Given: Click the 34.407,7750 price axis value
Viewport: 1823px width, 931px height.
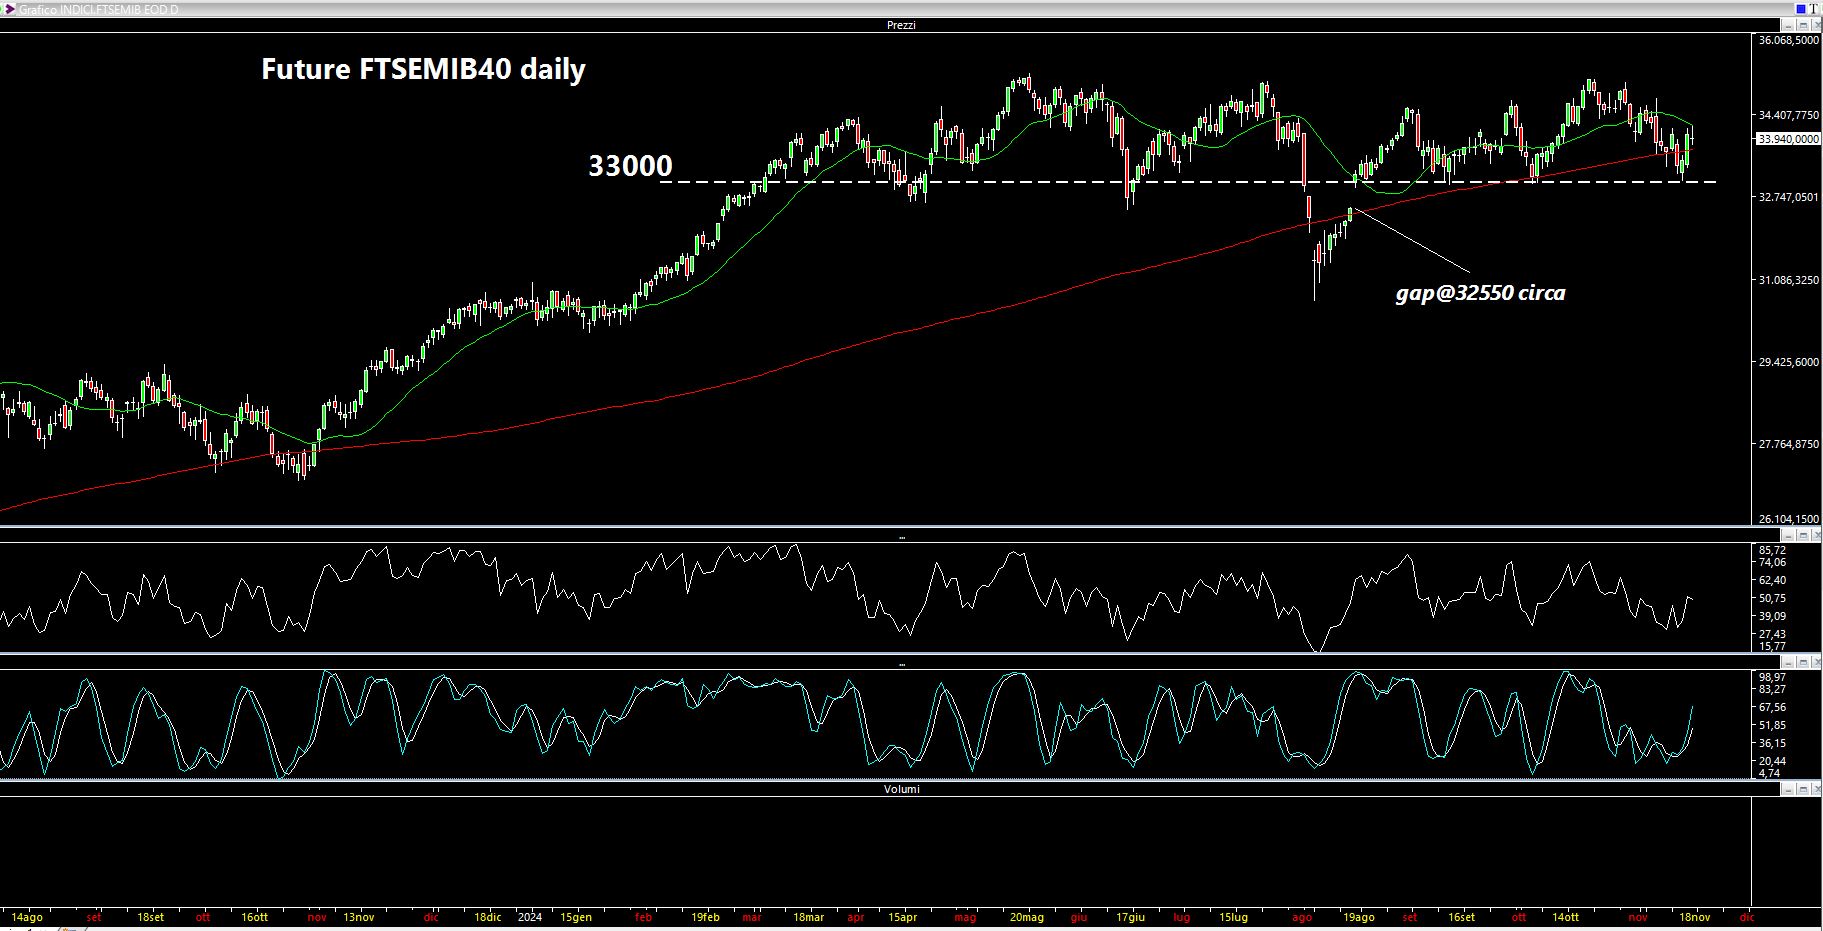Looking at the screenshot, I should click(x=1789, y=115).
